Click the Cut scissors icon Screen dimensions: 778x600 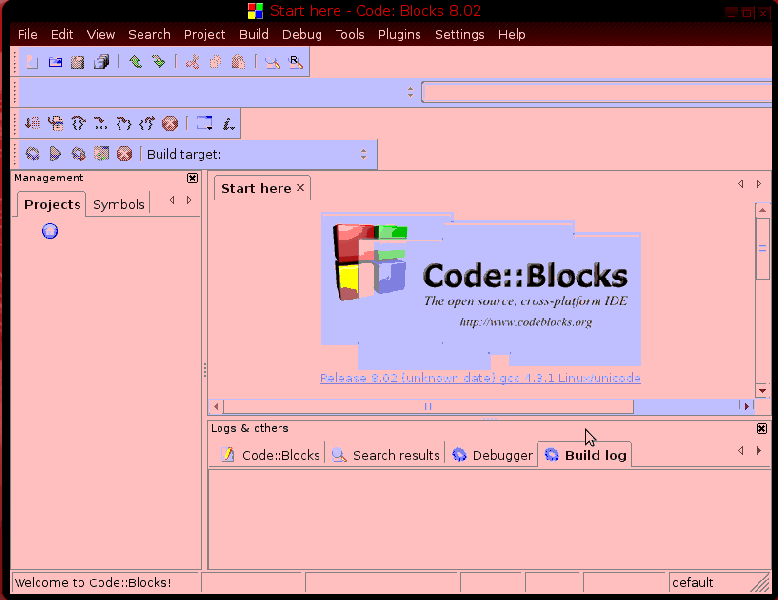point(192,62)
